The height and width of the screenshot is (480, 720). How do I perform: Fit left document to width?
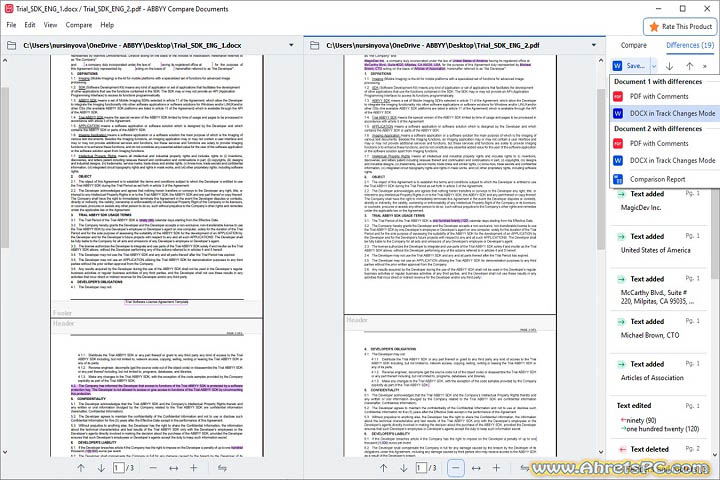pyautogui.click(x=172, y=467)
